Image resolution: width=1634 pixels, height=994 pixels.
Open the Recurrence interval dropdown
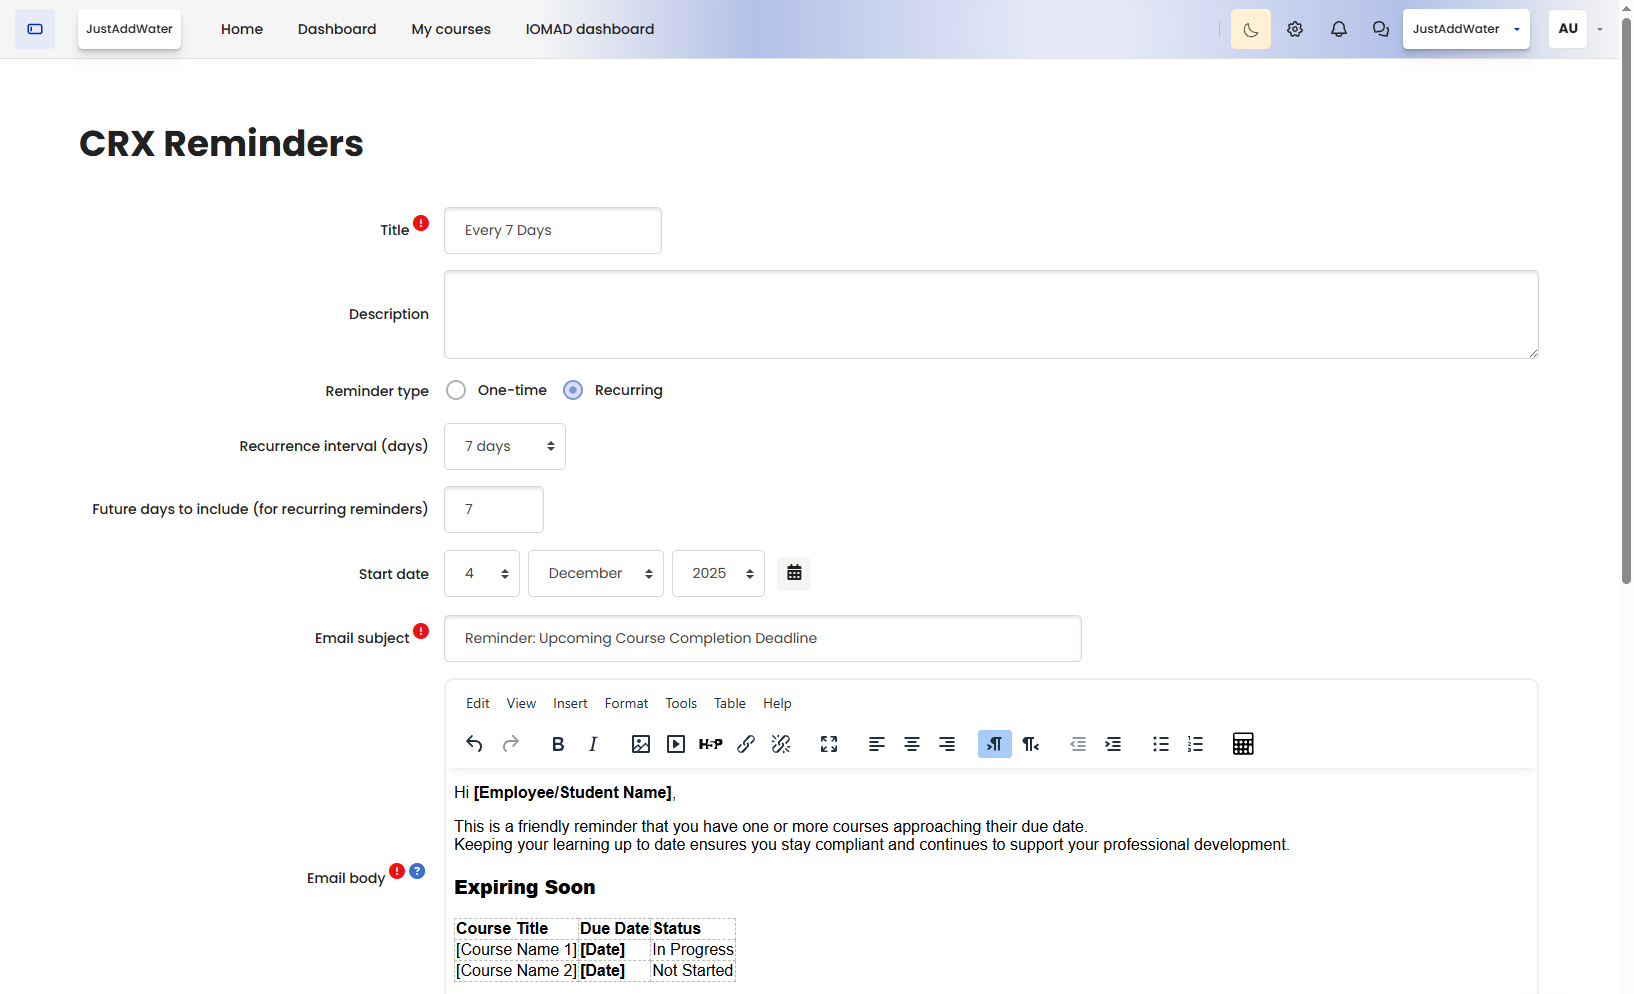pyautogui.click(x=505, y=446)
